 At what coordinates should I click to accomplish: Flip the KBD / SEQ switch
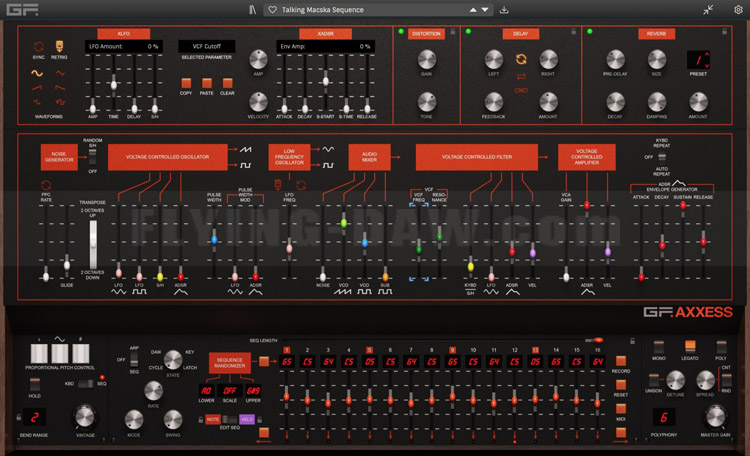tap(85, 384)
